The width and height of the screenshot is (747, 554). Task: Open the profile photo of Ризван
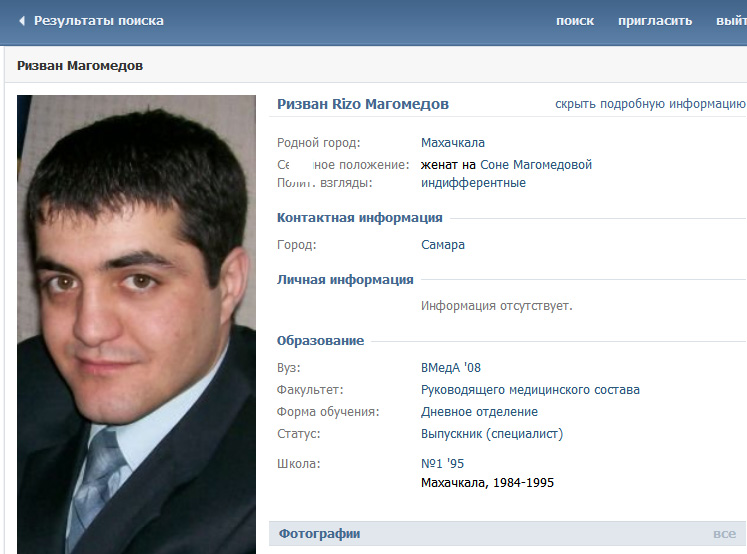pos(136,324)
